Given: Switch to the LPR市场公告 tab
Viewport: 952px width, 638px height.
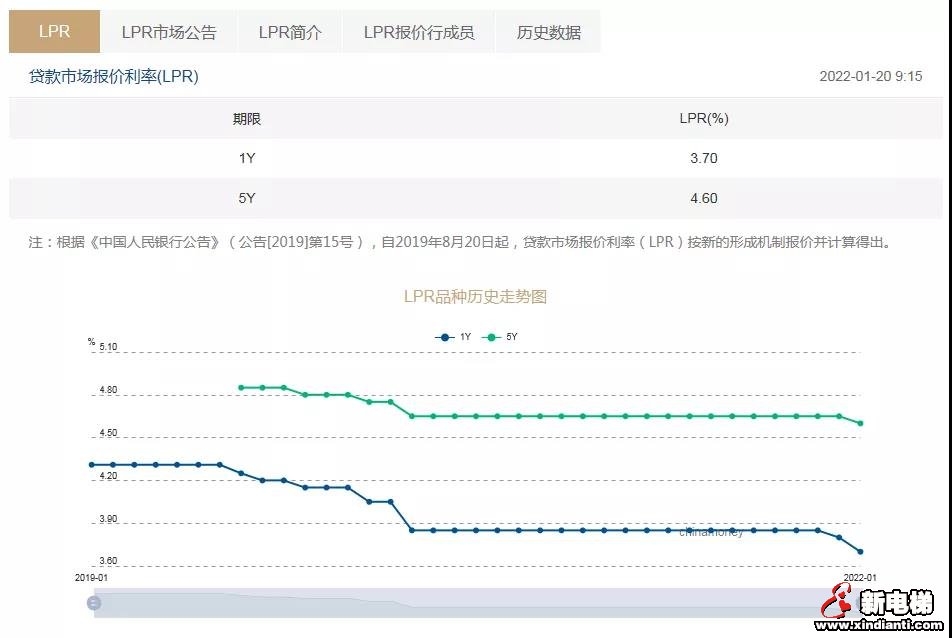Looking at the screenshot, I should coord(168,31).
